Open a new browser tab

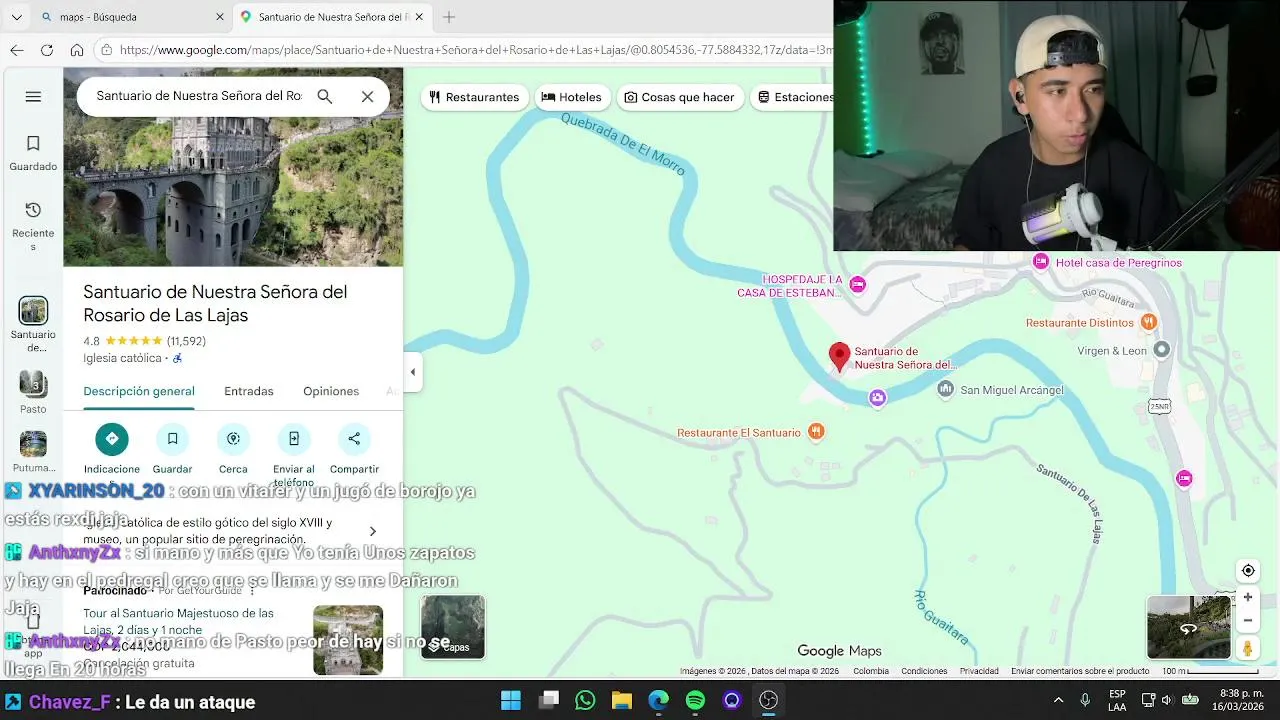click(449, 17)
